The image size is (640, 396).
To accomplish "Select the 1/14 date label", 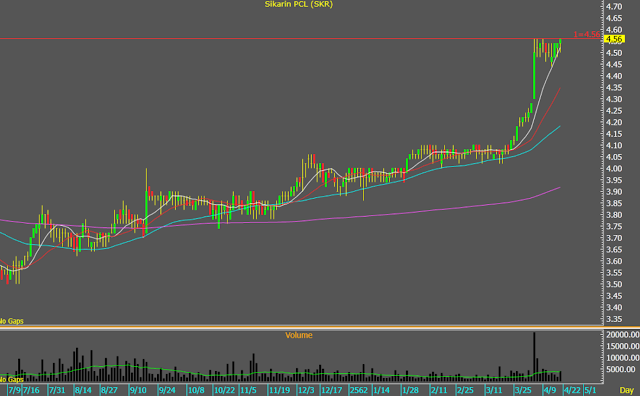I will (x=381, y=390).
